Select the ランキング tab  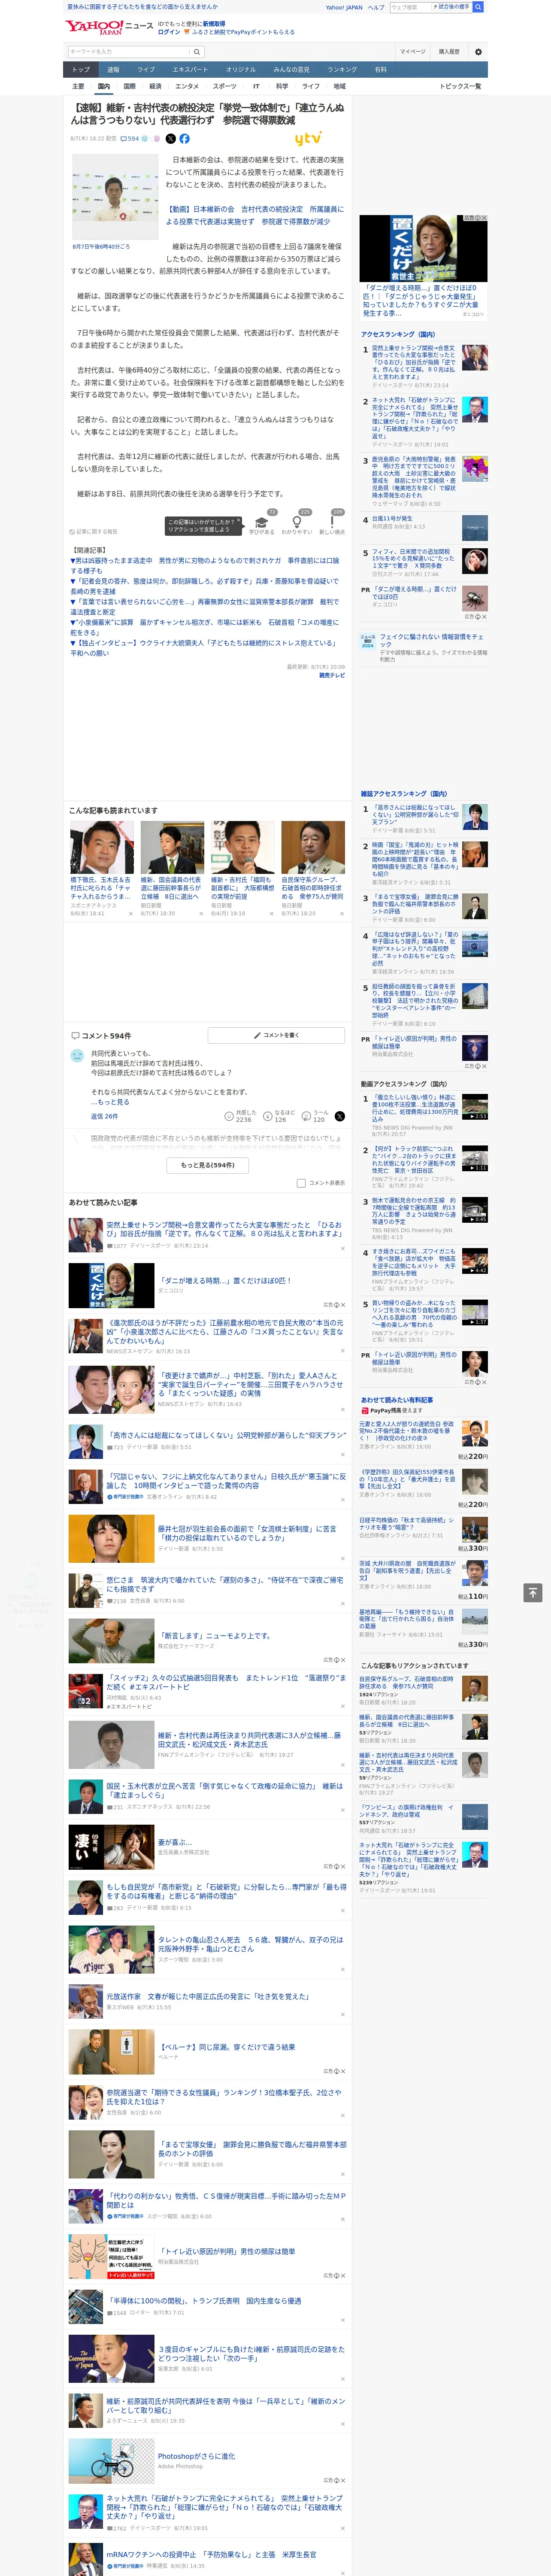pyautogui.click(x=342, y=69)
